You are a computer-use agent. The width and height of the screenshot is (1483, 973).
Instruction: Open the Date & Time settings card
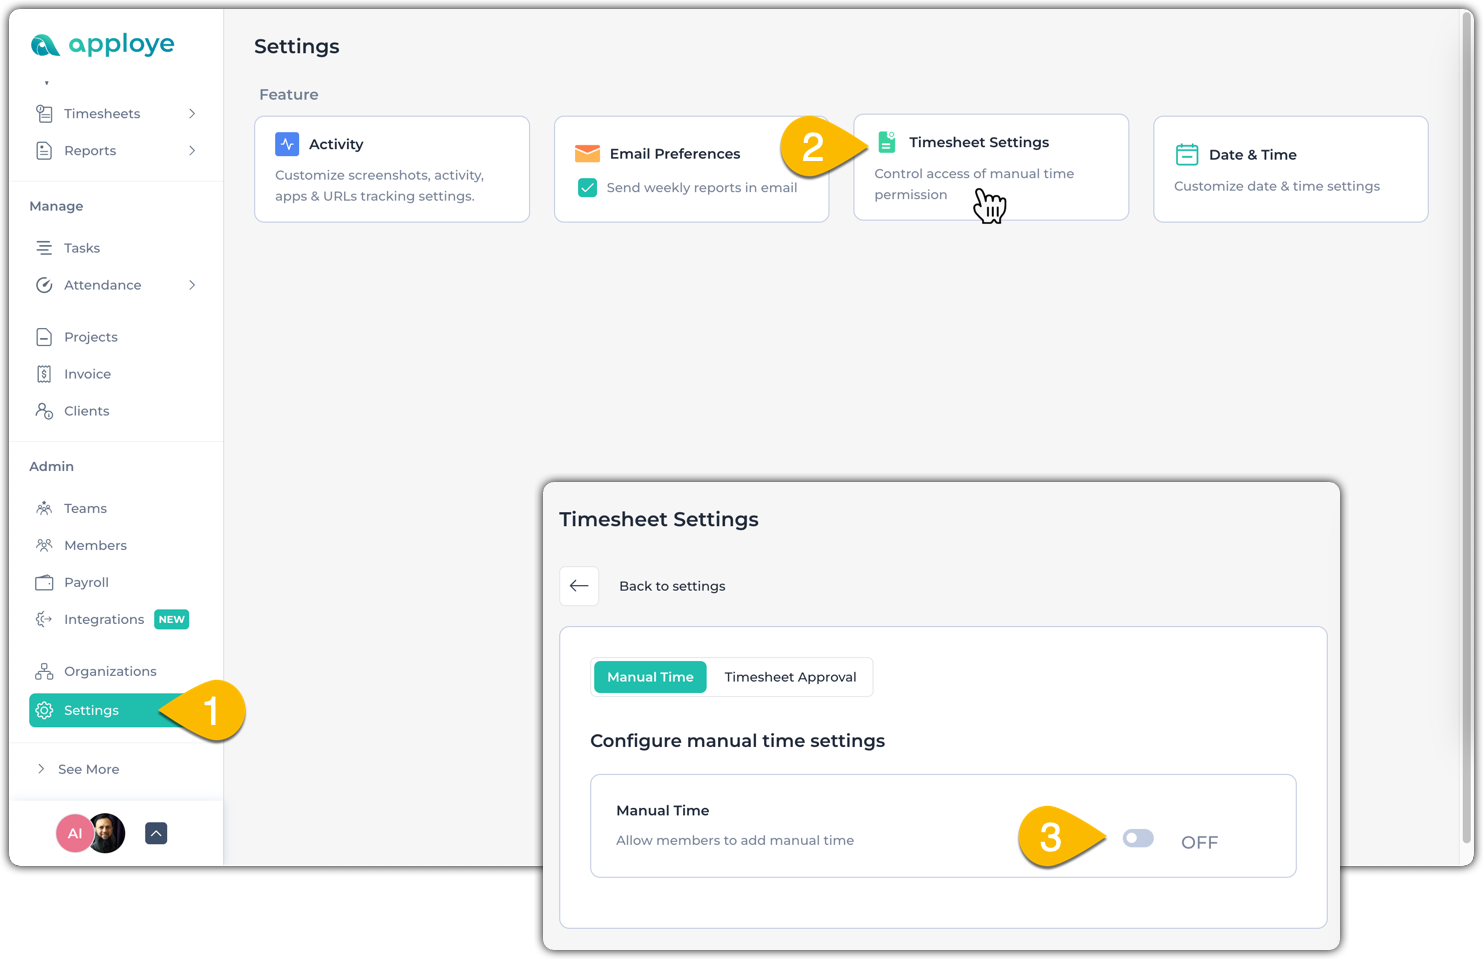1291,169
